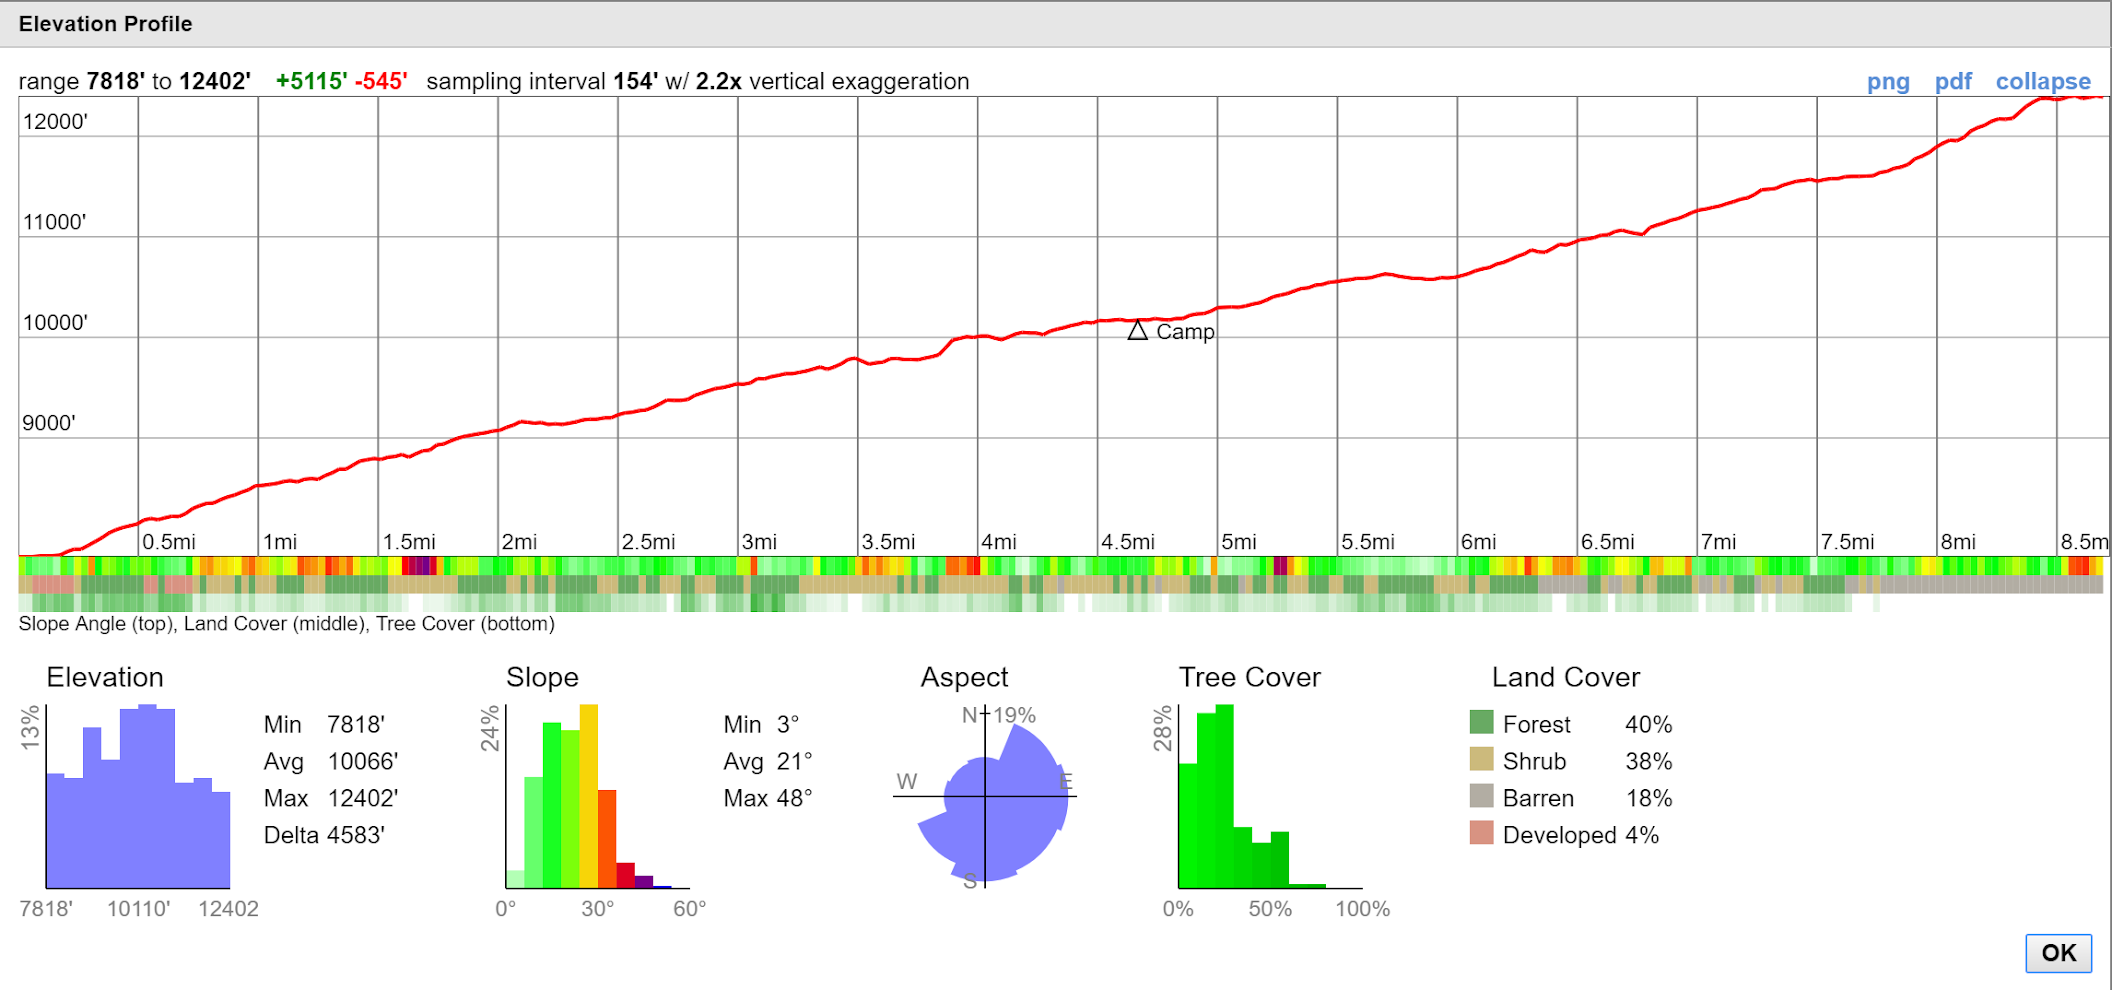Screen dimensions: 2112x990
Task: Click the 7mi distance marker label
Action: 1719,542
